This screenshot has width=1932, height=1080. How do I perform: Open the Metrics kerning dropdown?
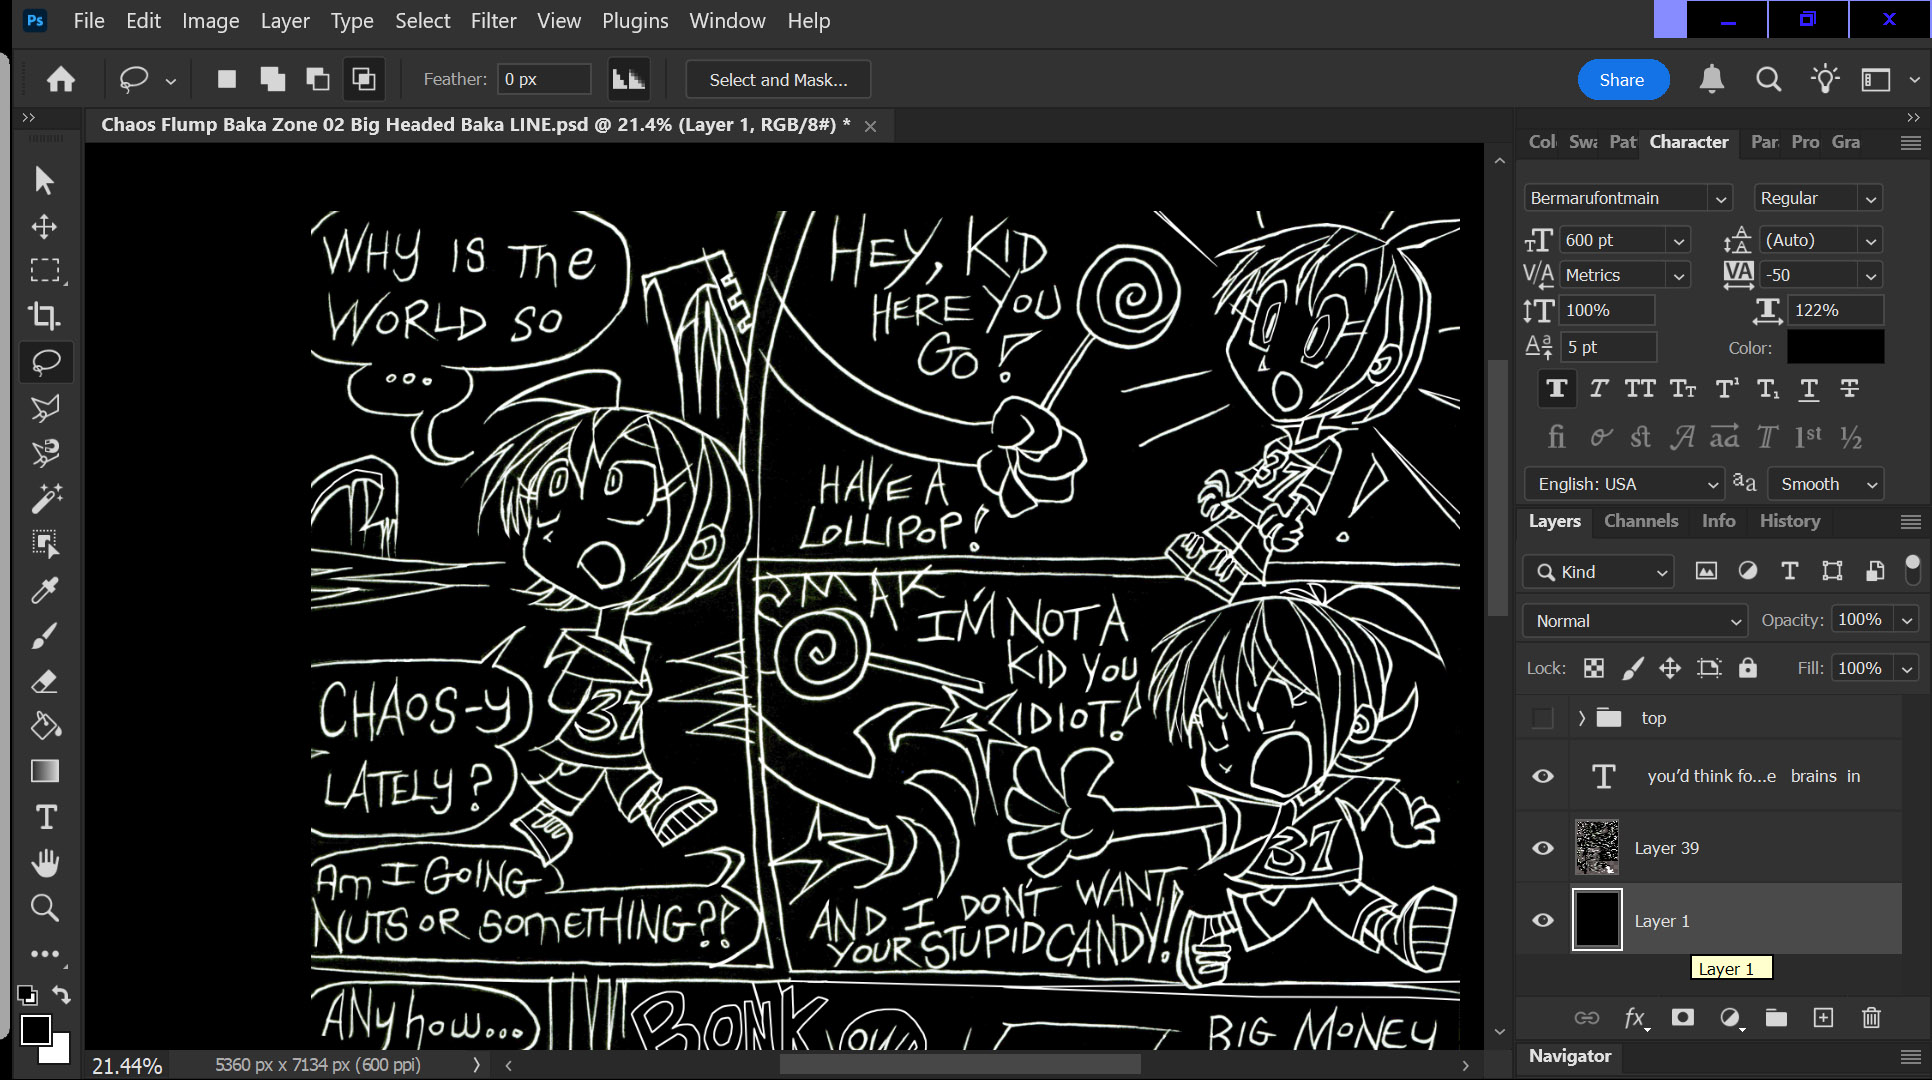(1679, 276)
